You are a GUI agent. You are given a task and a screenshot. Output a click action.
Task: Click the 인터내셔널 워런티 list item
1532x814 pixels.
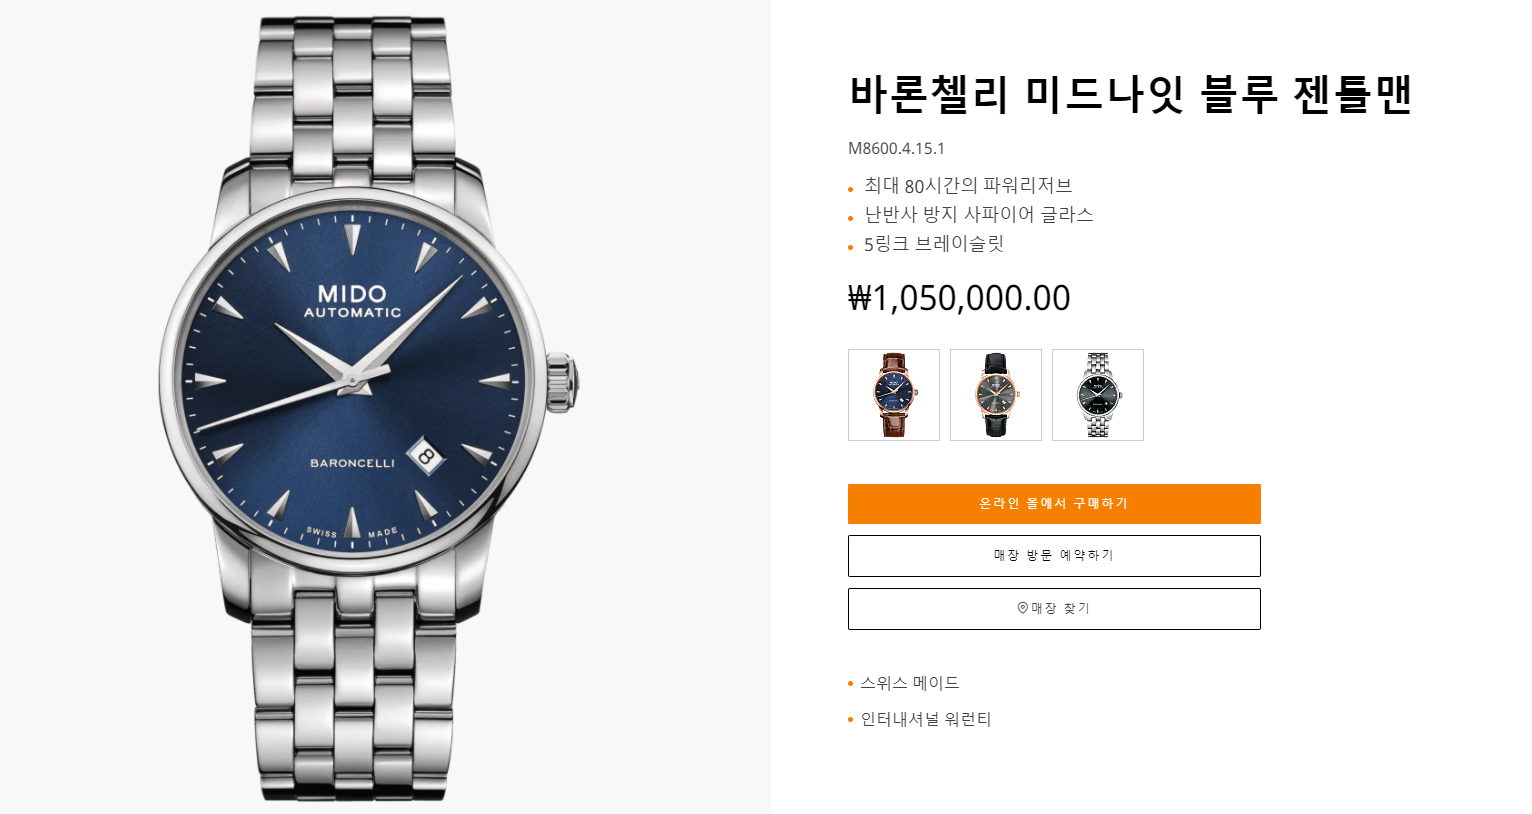tap(926, 719)
